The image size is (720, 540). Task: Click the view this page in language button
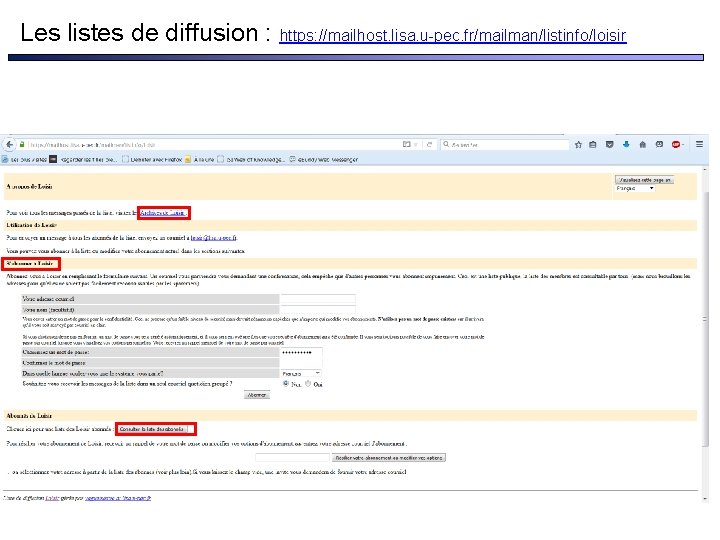644,180
